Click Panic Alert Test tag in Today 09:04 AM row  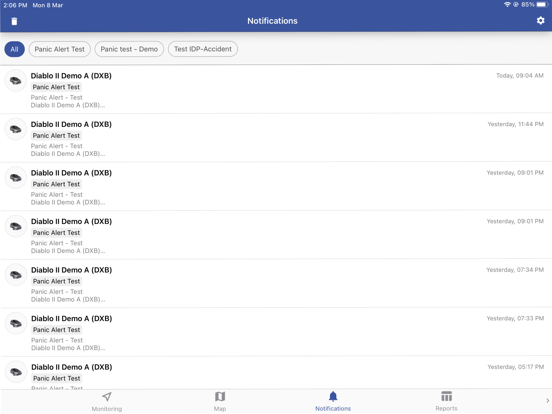point(56,87)
